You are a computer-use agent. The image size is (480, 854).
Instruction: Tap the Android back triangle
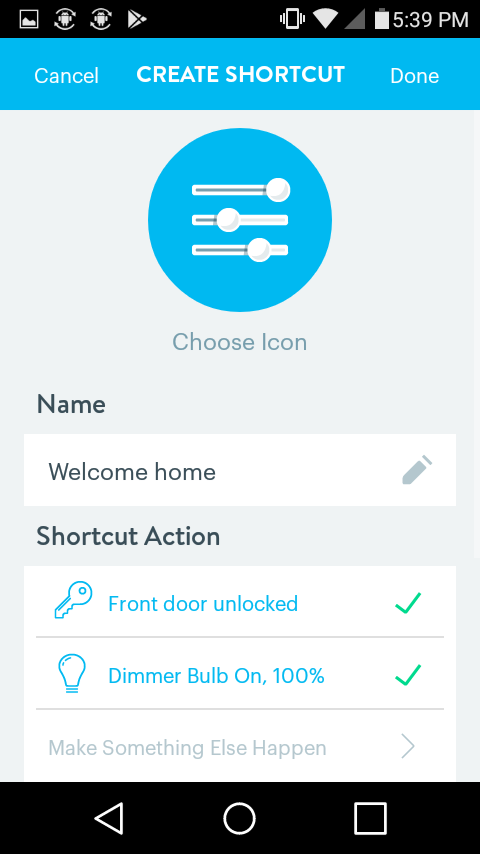pyautogui.click(x=109, y=818)
